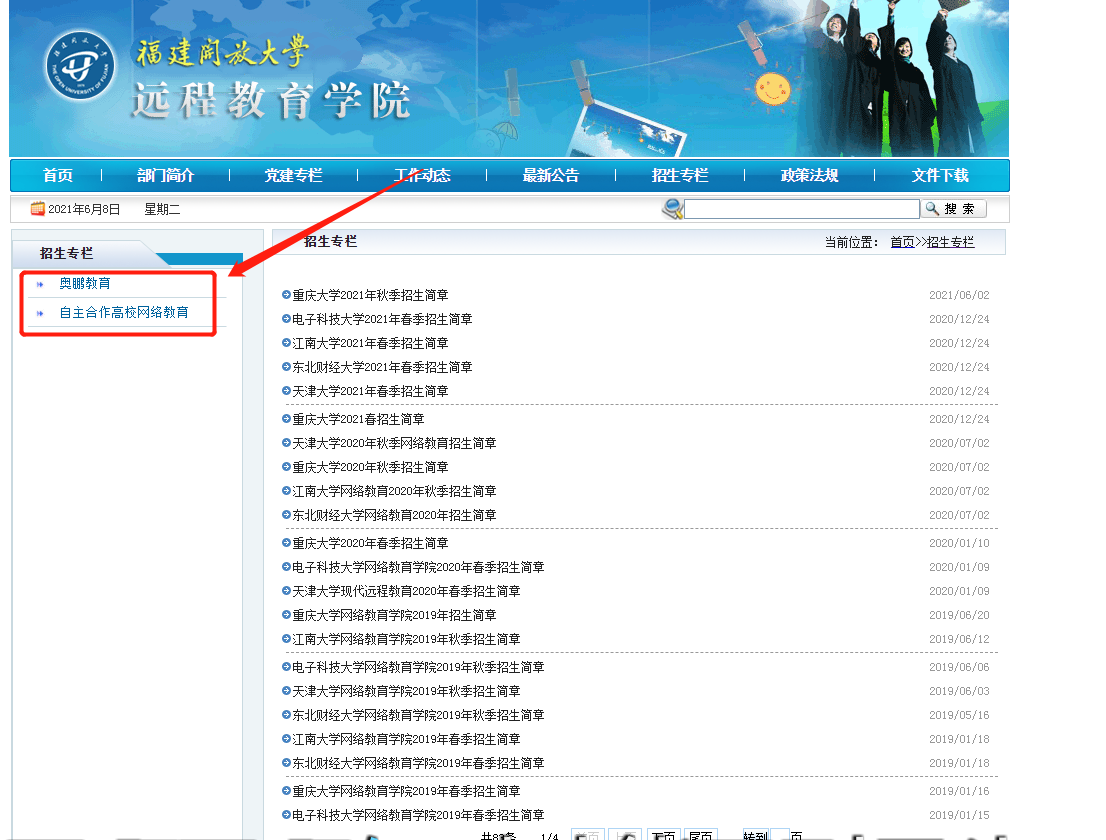The width and height of the screenshot is (1106, 840).
Task: Click the magnifier icon beside search field
Action: pyautogui.click(x=672, y=209)
